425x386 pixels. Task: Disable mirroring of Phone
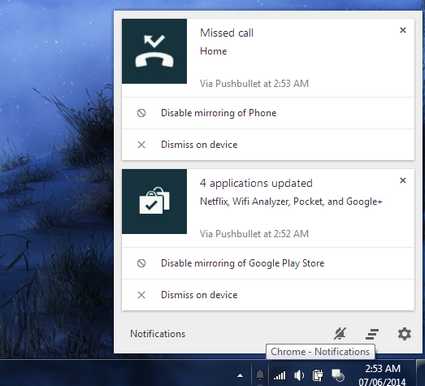(x=268, y=113)
